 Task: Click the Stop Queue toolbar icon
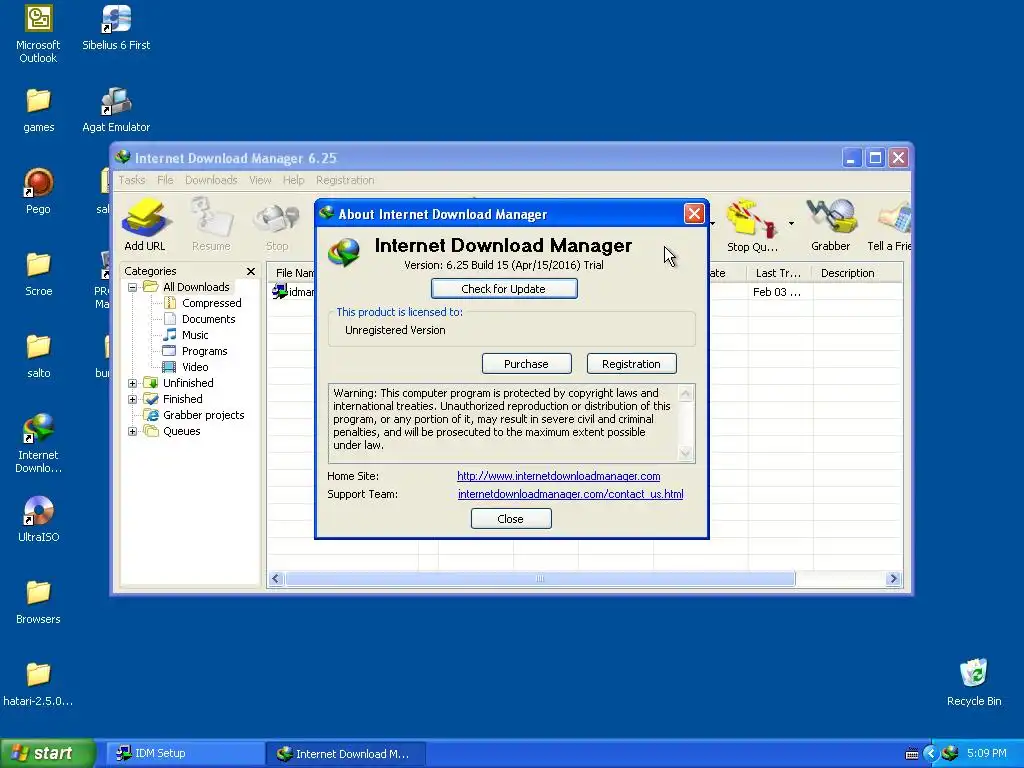pyautogui.click(x=751, y=225)
